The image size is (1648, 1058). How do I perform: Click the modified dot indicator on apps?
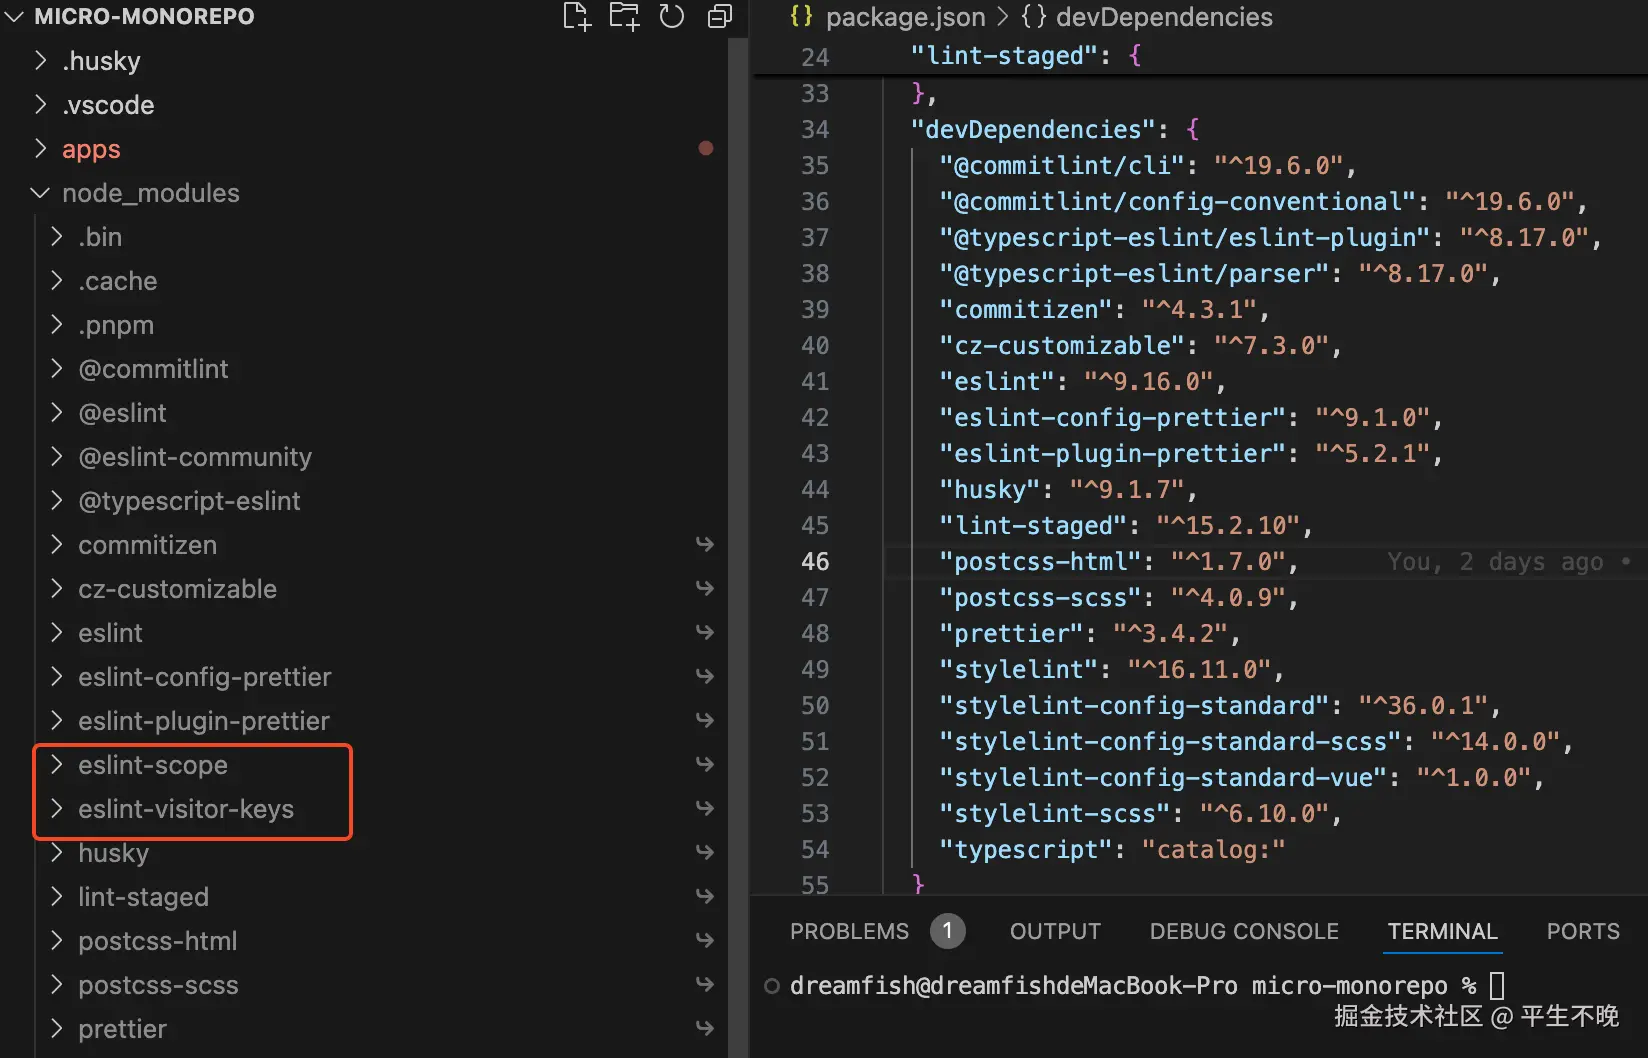coord(706,148)
